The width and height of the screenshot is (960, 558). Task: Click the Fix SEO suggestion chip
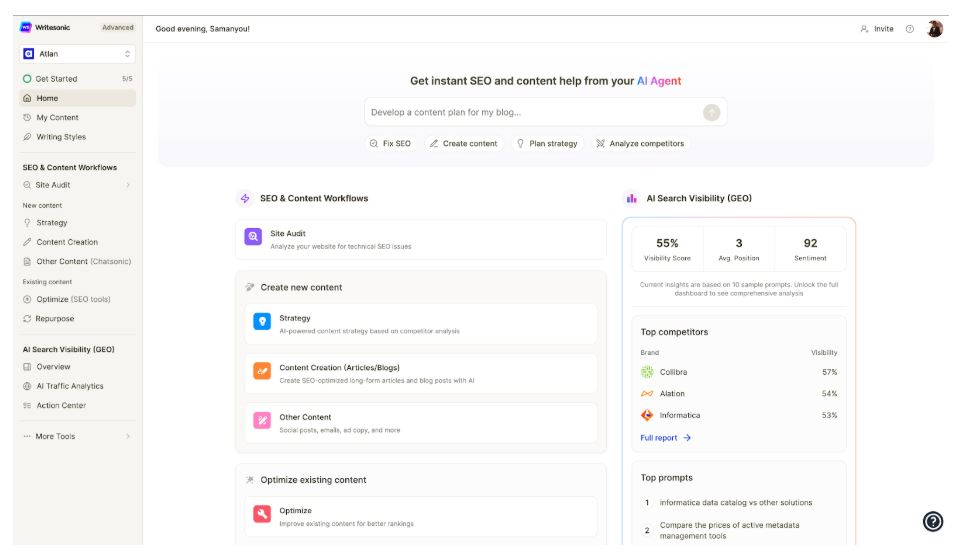pyautogui.click(x=390, y=143)
